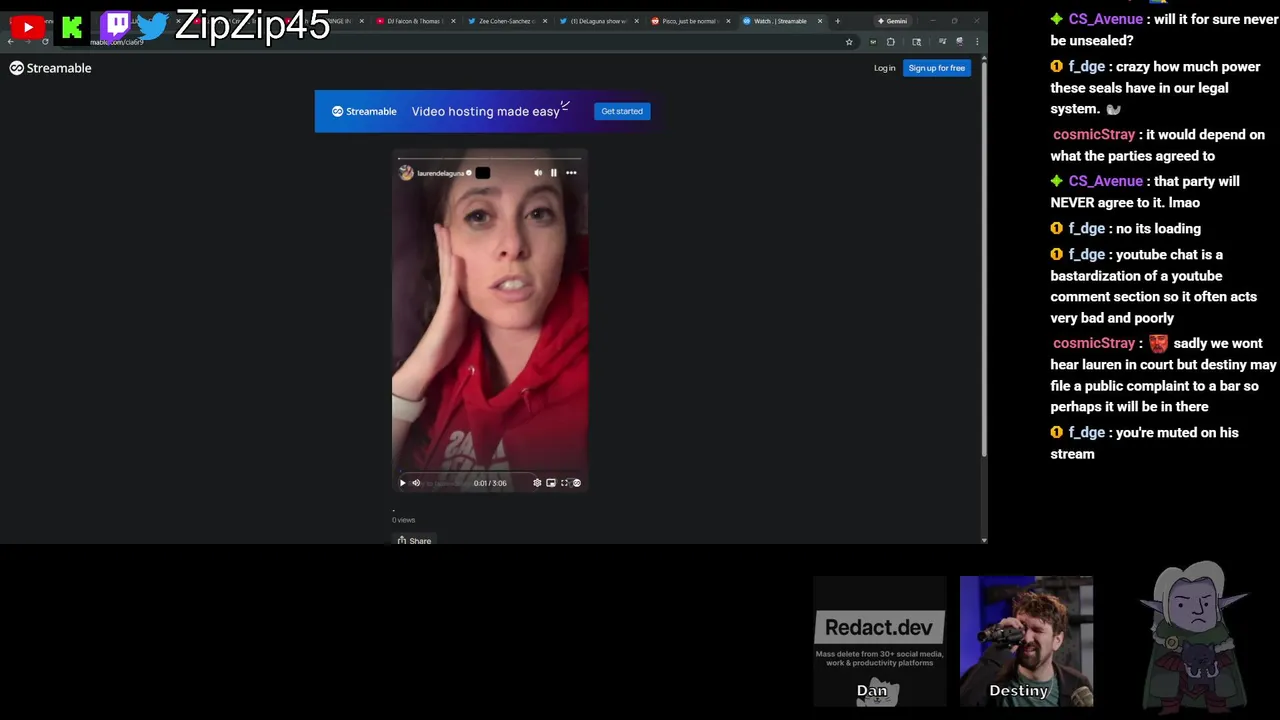Click the Streamable logo in the page header
The height and width of the screenshot is (720, 1280).
pos(51,68)
